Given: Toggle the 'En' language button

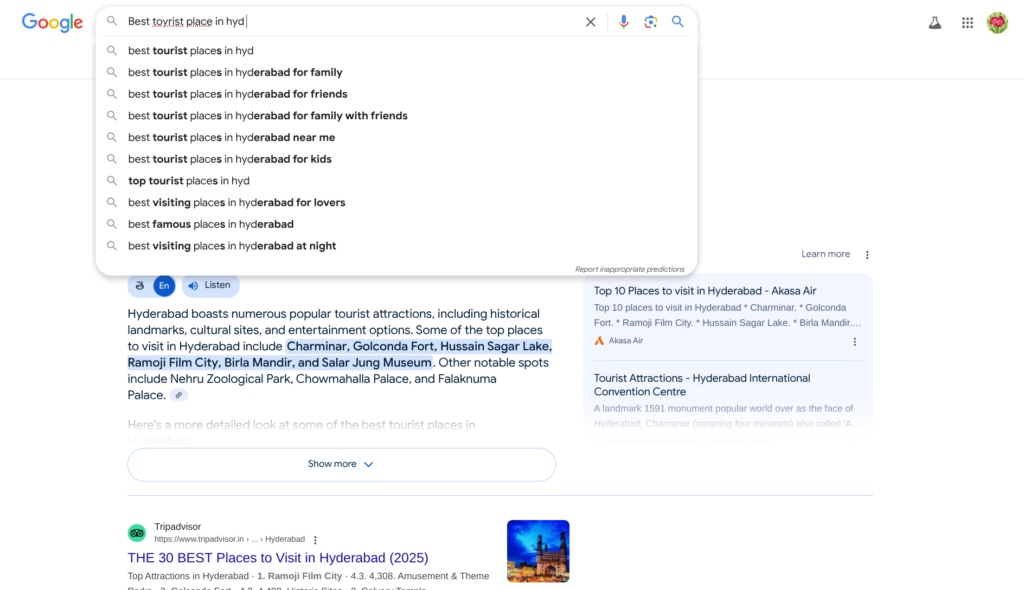Looking at the screenshot, I should 164,286.
